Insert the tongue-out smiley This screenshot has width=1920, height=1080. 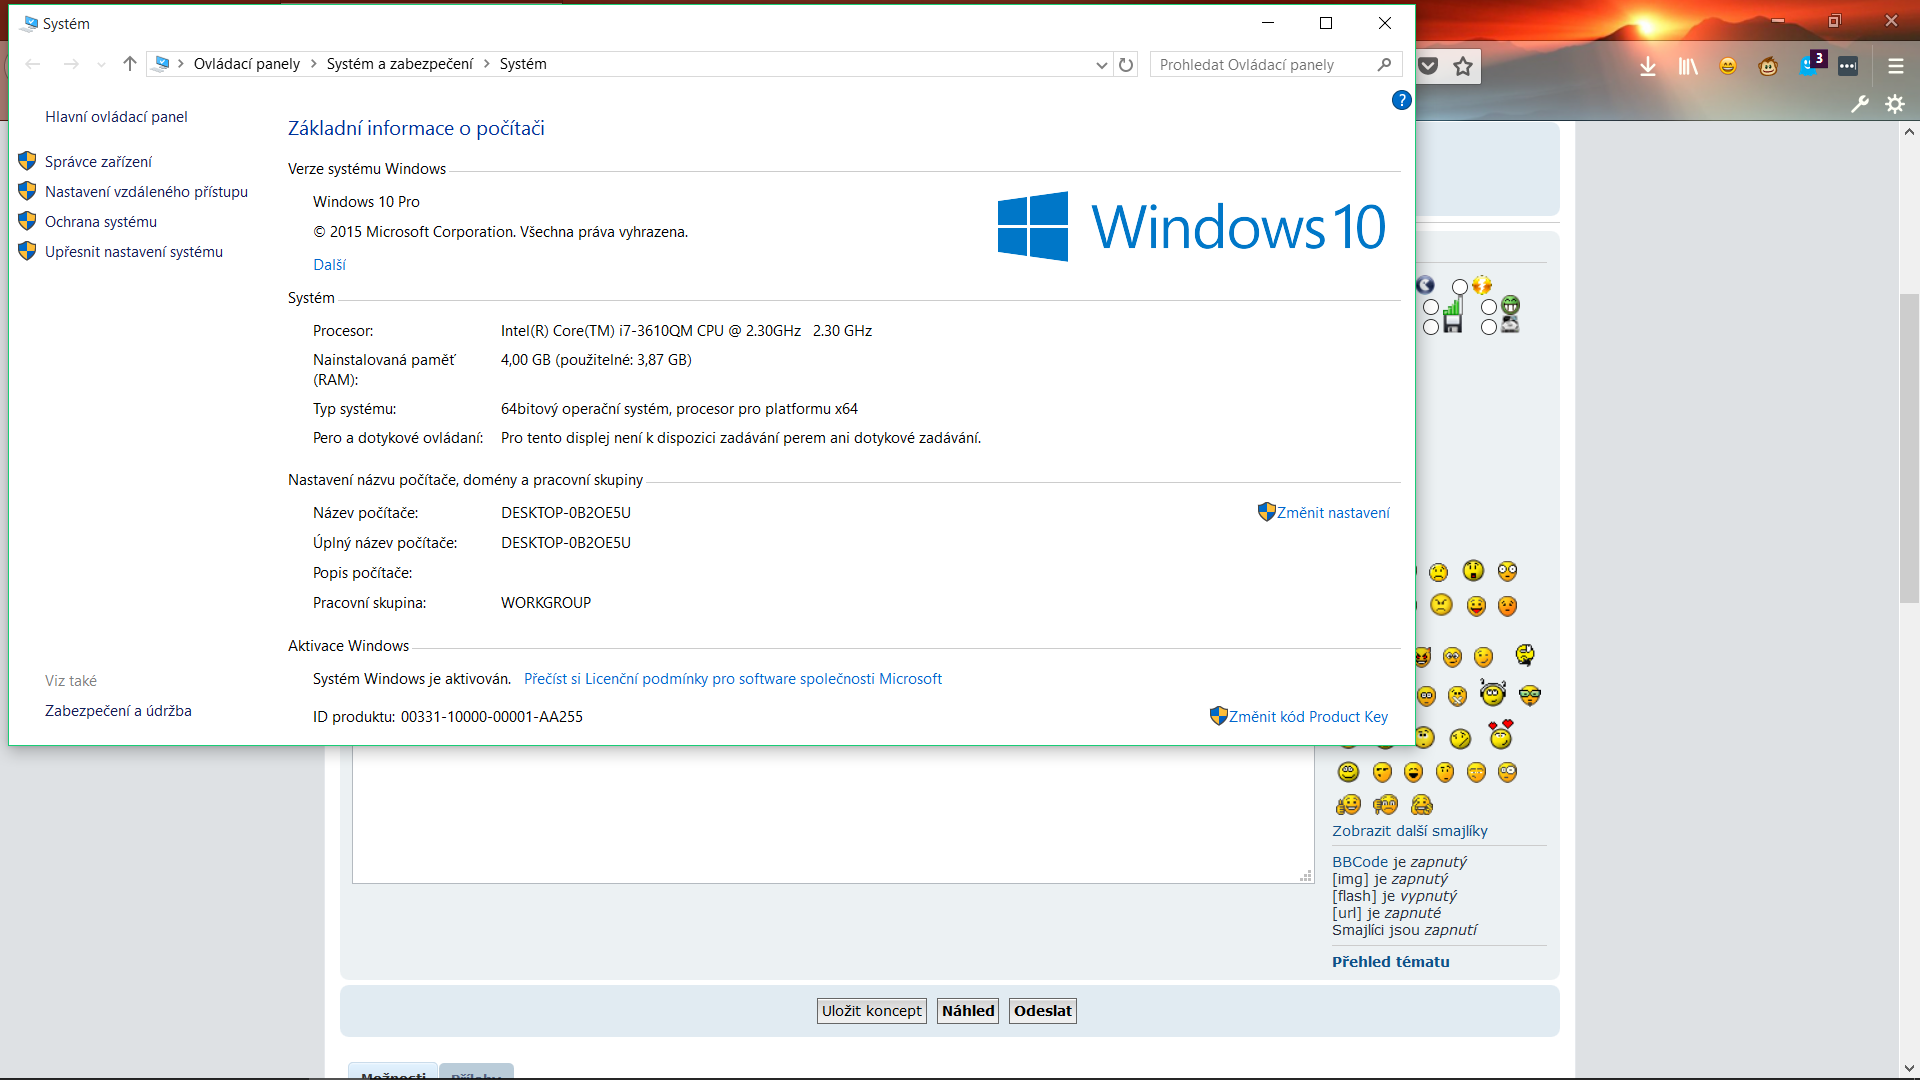click(x=1476, y=606)
